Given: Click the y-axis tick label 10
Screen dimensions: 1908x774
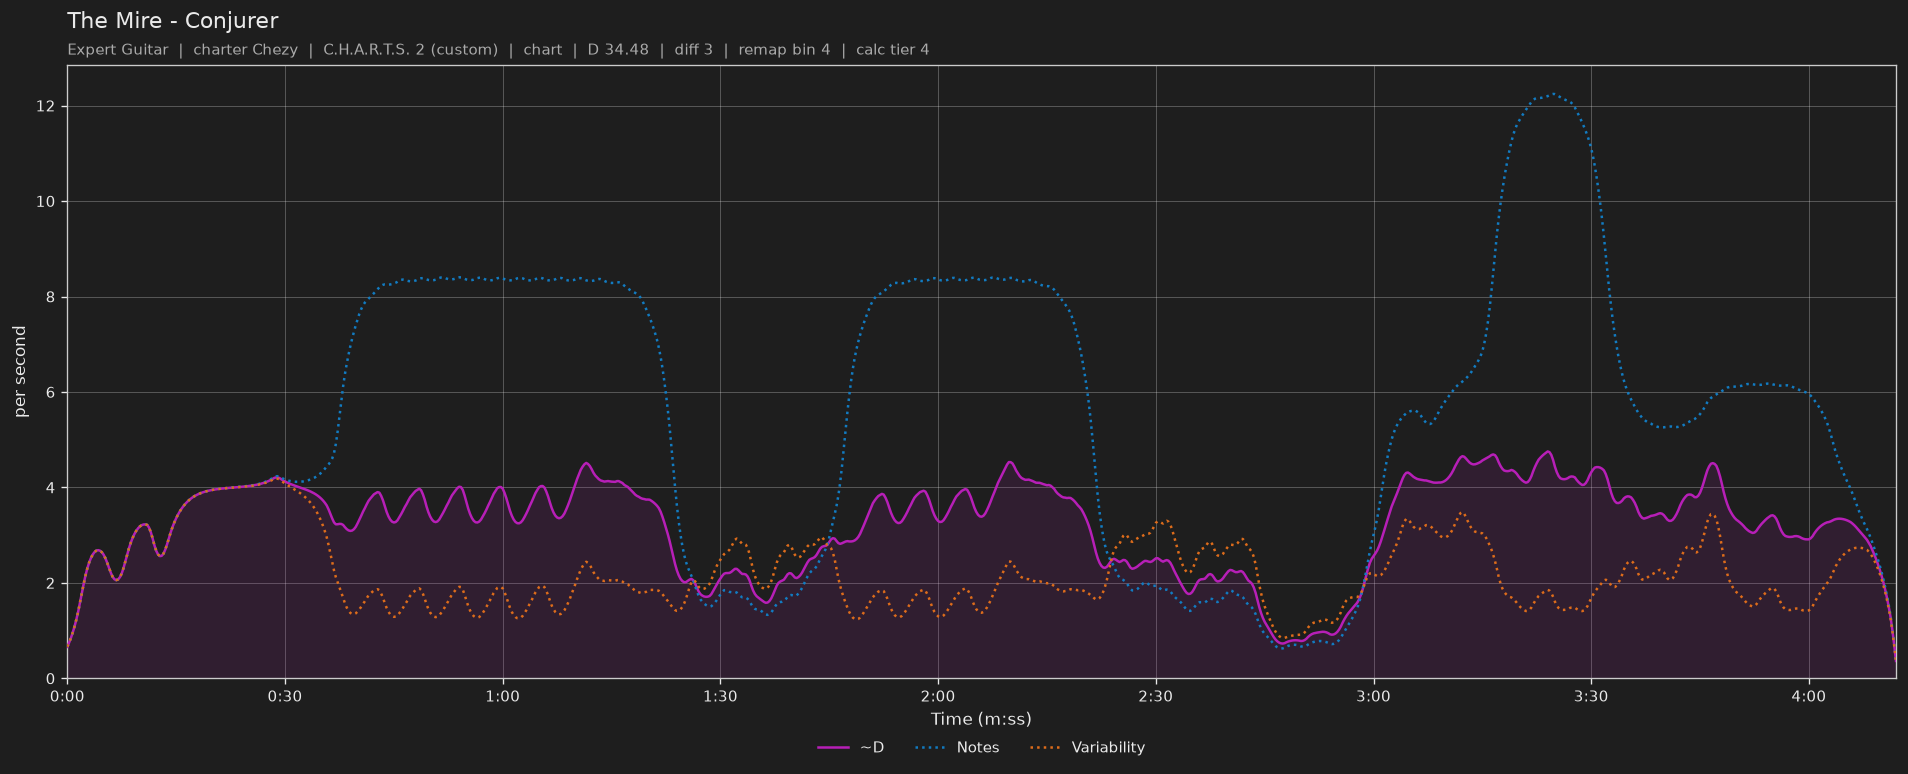Looking at the screenshot, I should tap(46, 202).
